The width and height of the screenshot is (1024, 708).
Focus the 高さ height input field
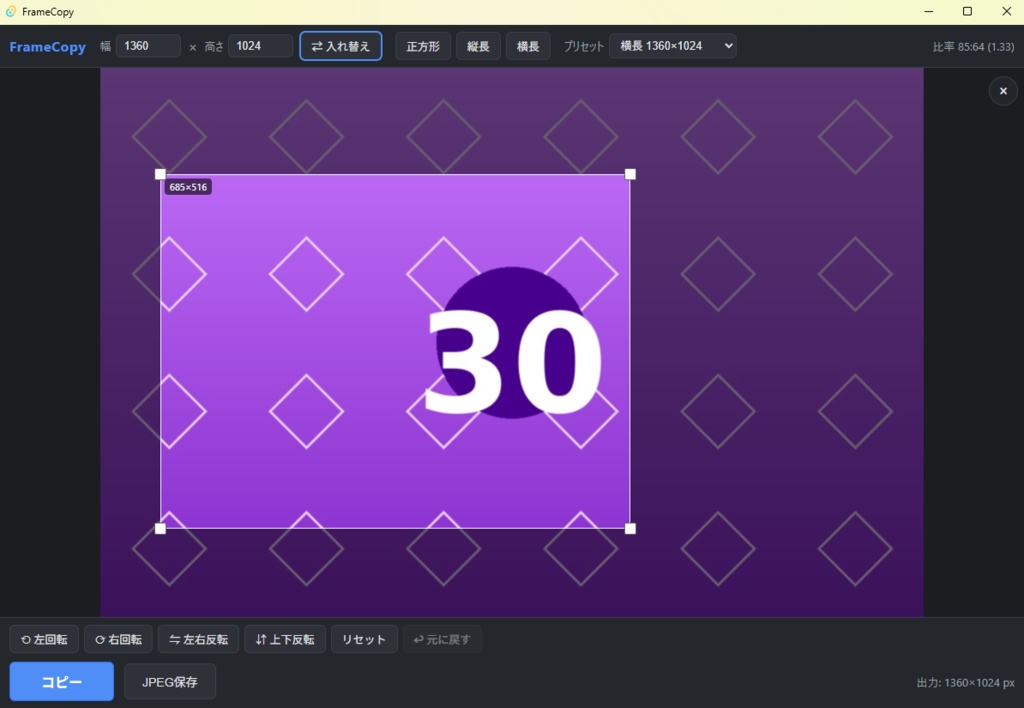pos(261,46)
